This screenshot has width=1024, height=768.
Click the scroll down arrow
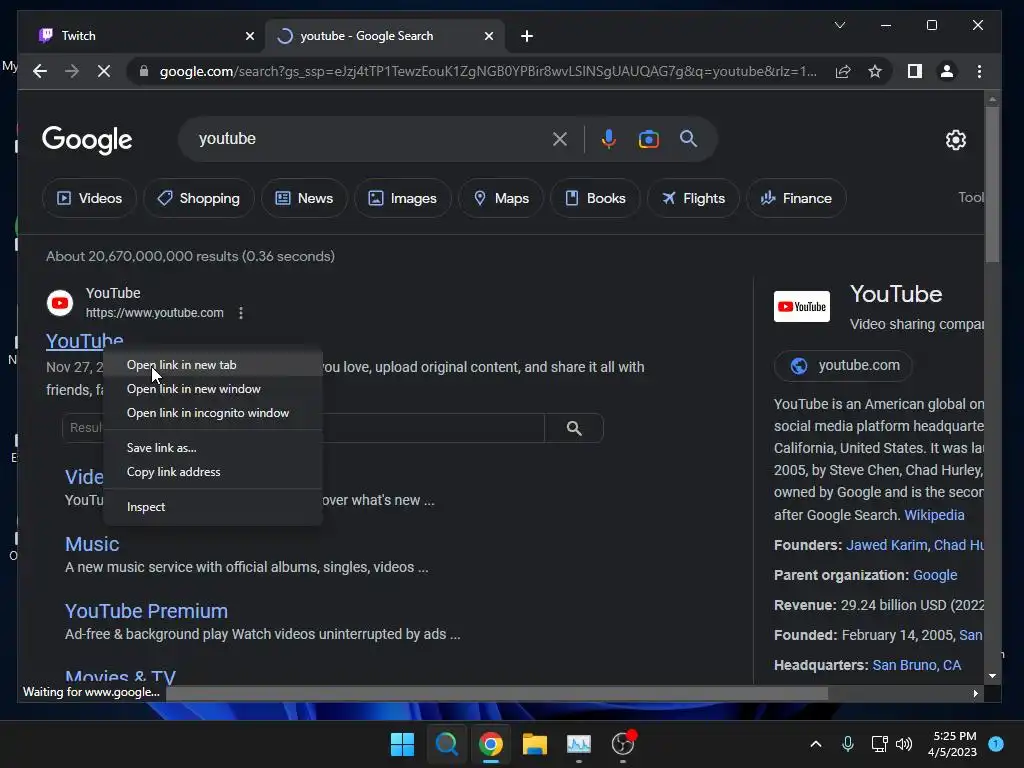tap(993, 676)
